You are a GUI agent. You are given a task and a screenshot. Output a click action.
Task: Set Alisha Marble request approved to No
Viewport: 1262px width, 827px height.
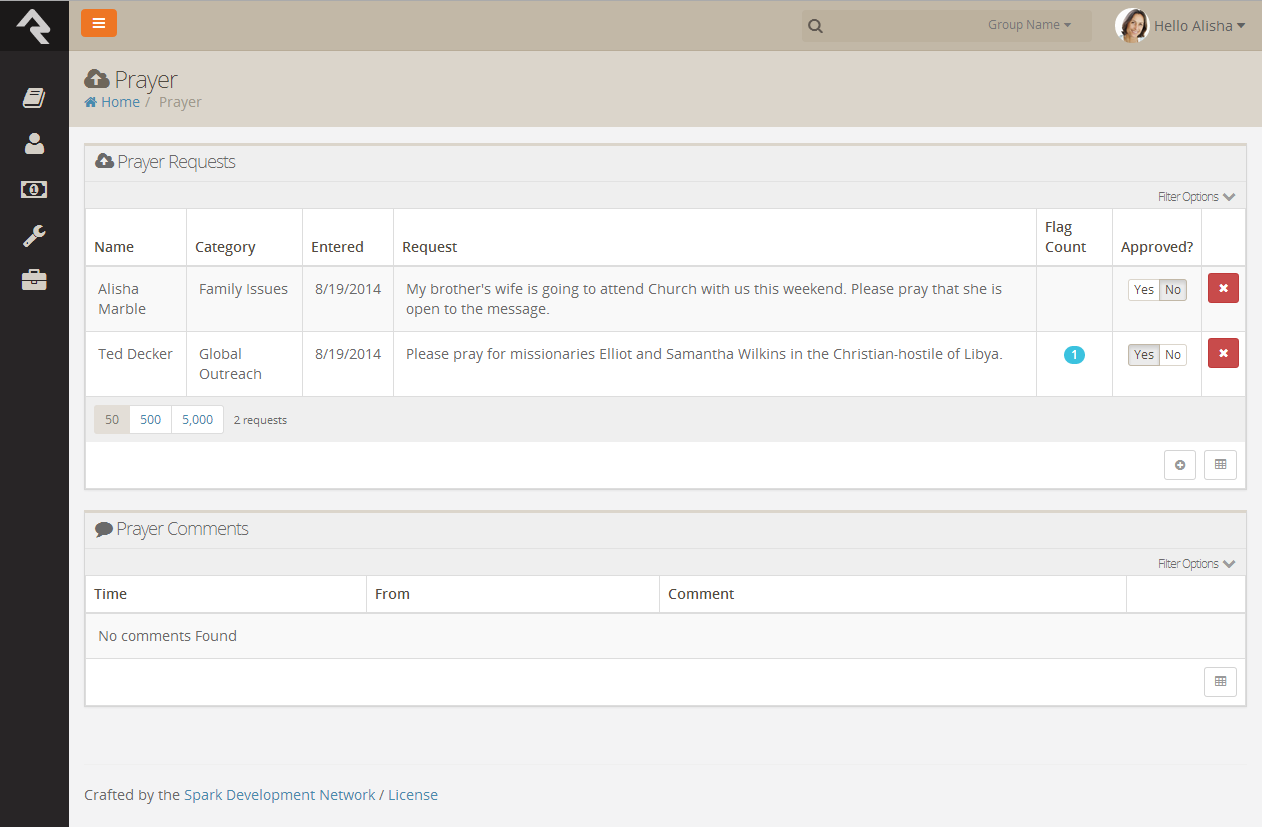1173,290
